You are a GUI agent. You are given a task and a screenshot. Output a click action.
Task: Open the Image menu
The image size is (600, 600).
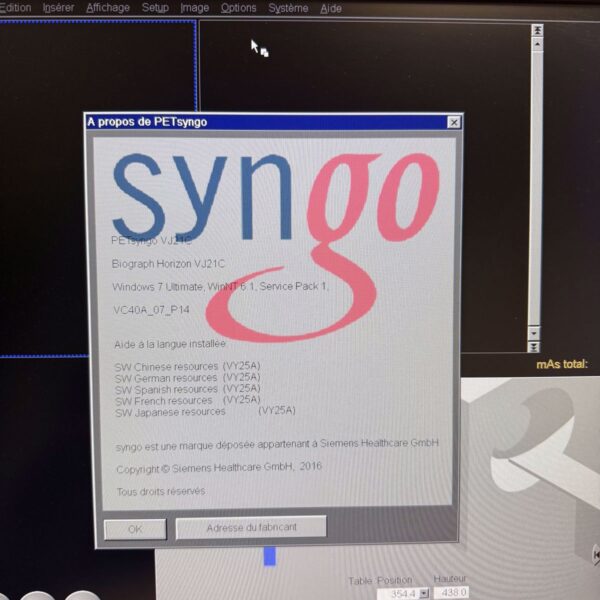(194, 8)
